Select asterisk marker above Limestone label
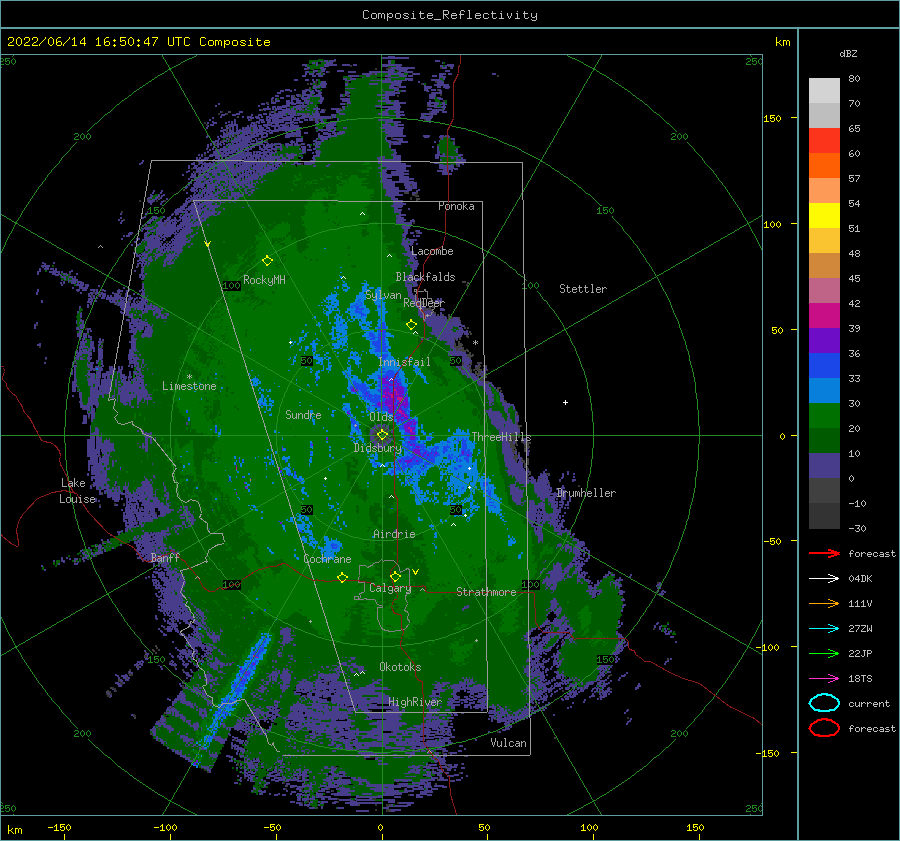This screenshot has width=900, height=841. click(189, 377)
